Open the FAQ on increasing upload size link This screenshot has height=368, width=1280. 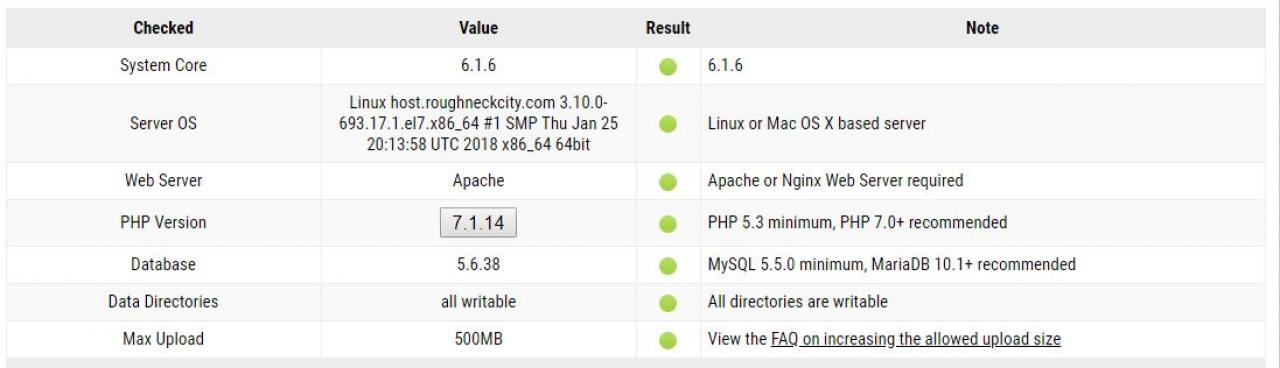click(x=916, y=339)
